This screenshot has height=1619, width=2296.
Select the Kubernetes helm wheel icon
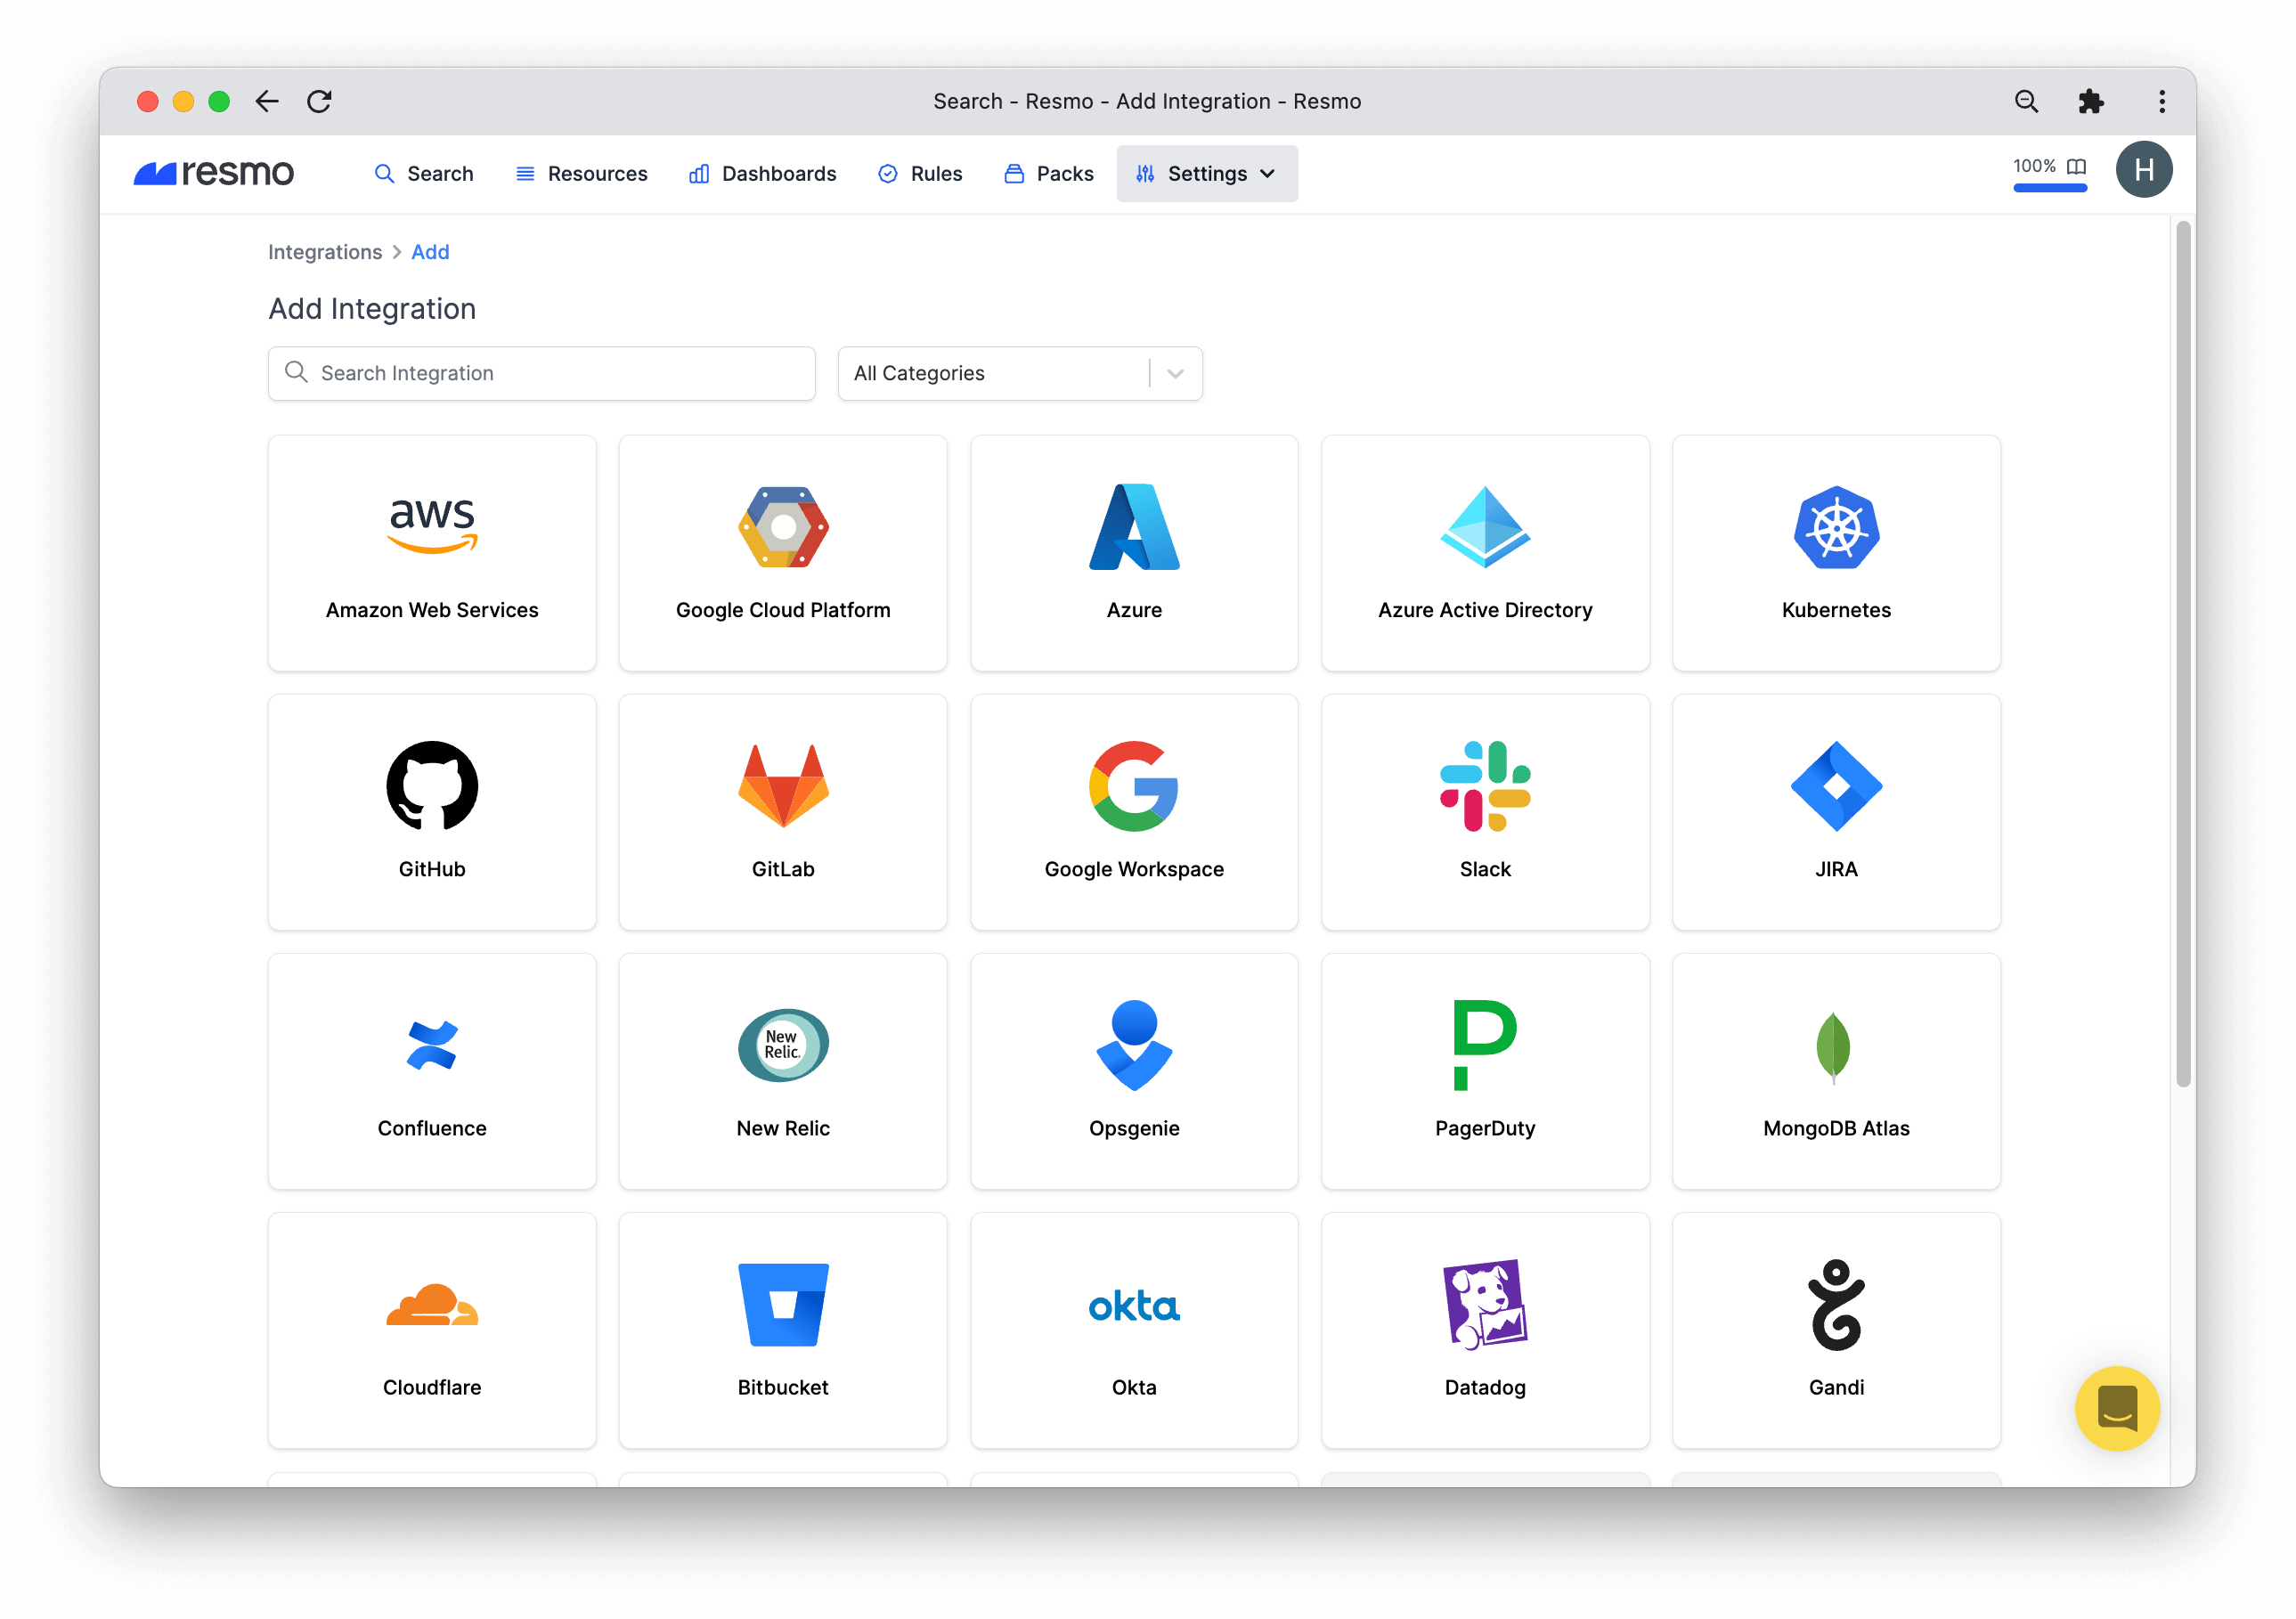[1836, 526]
